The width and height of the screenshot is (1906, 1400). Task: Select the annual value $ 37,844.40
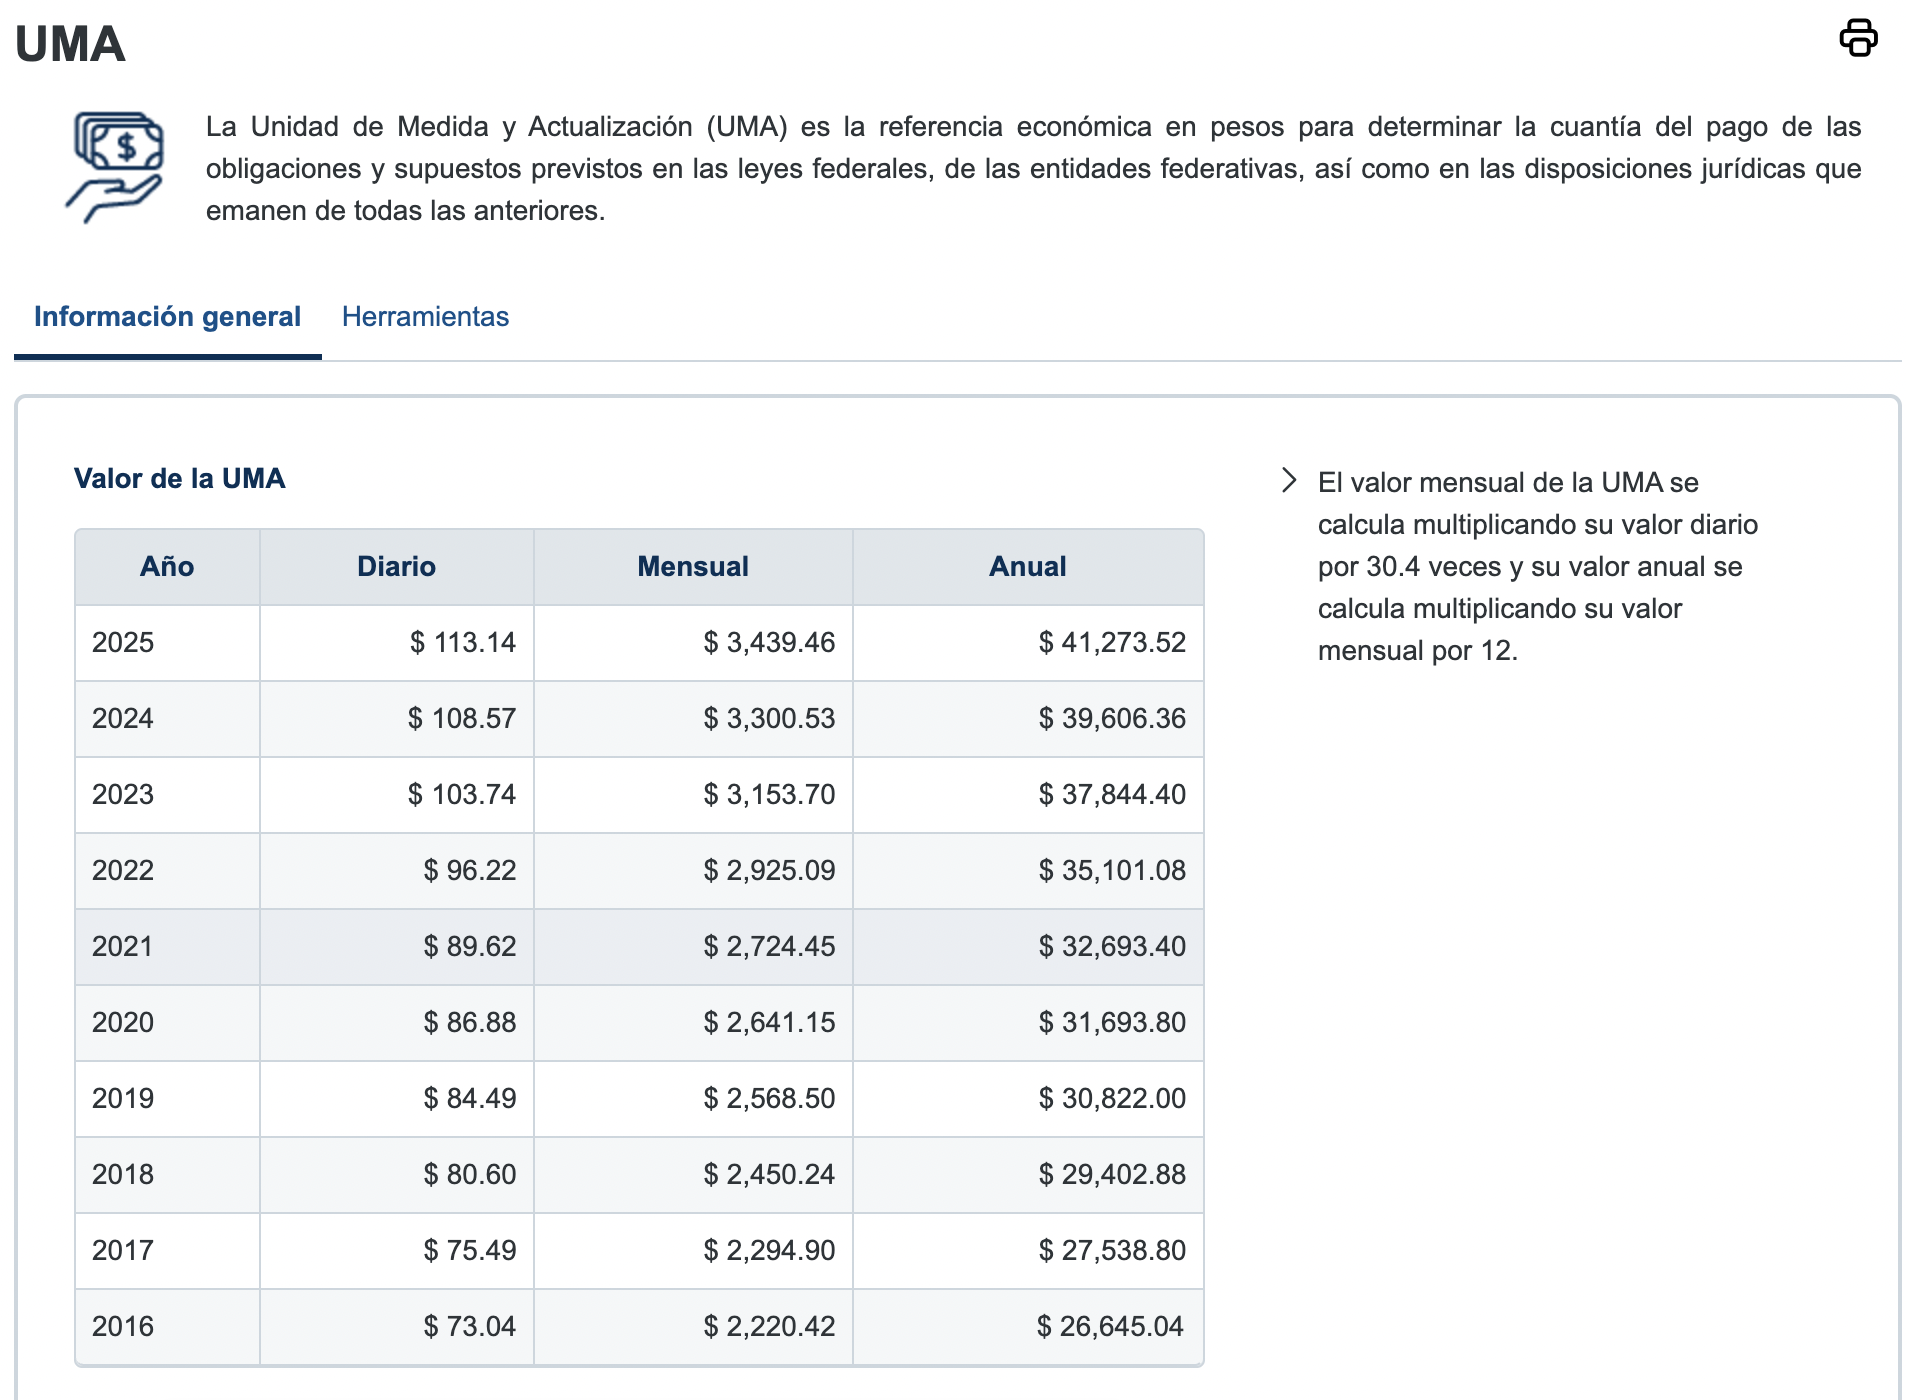1112,795
